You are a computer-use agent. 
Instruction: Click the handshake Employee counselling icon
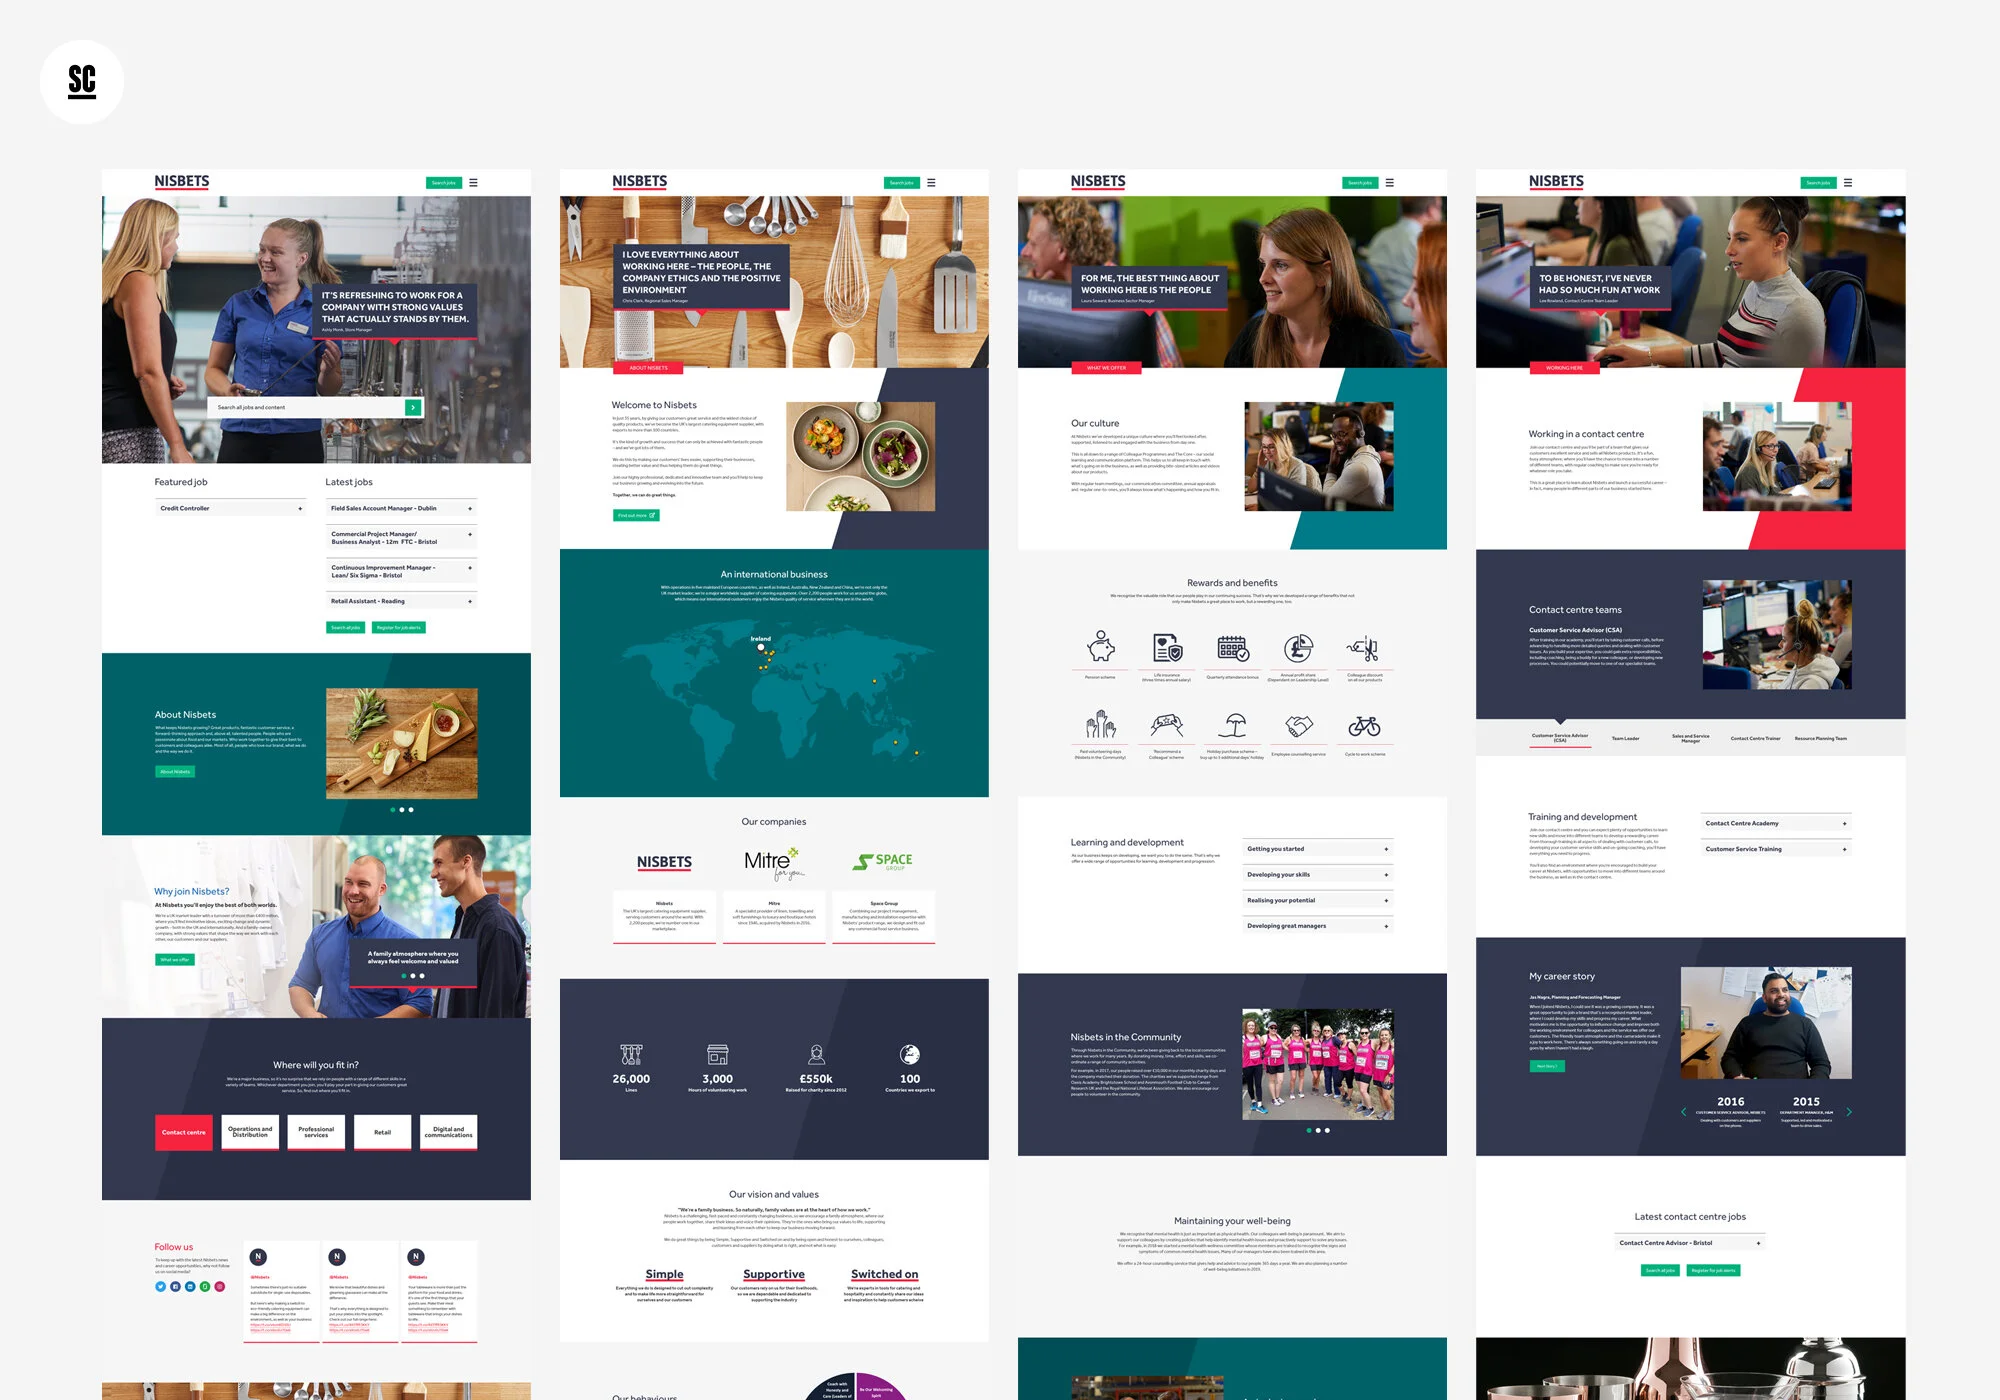click(1298, 726)
